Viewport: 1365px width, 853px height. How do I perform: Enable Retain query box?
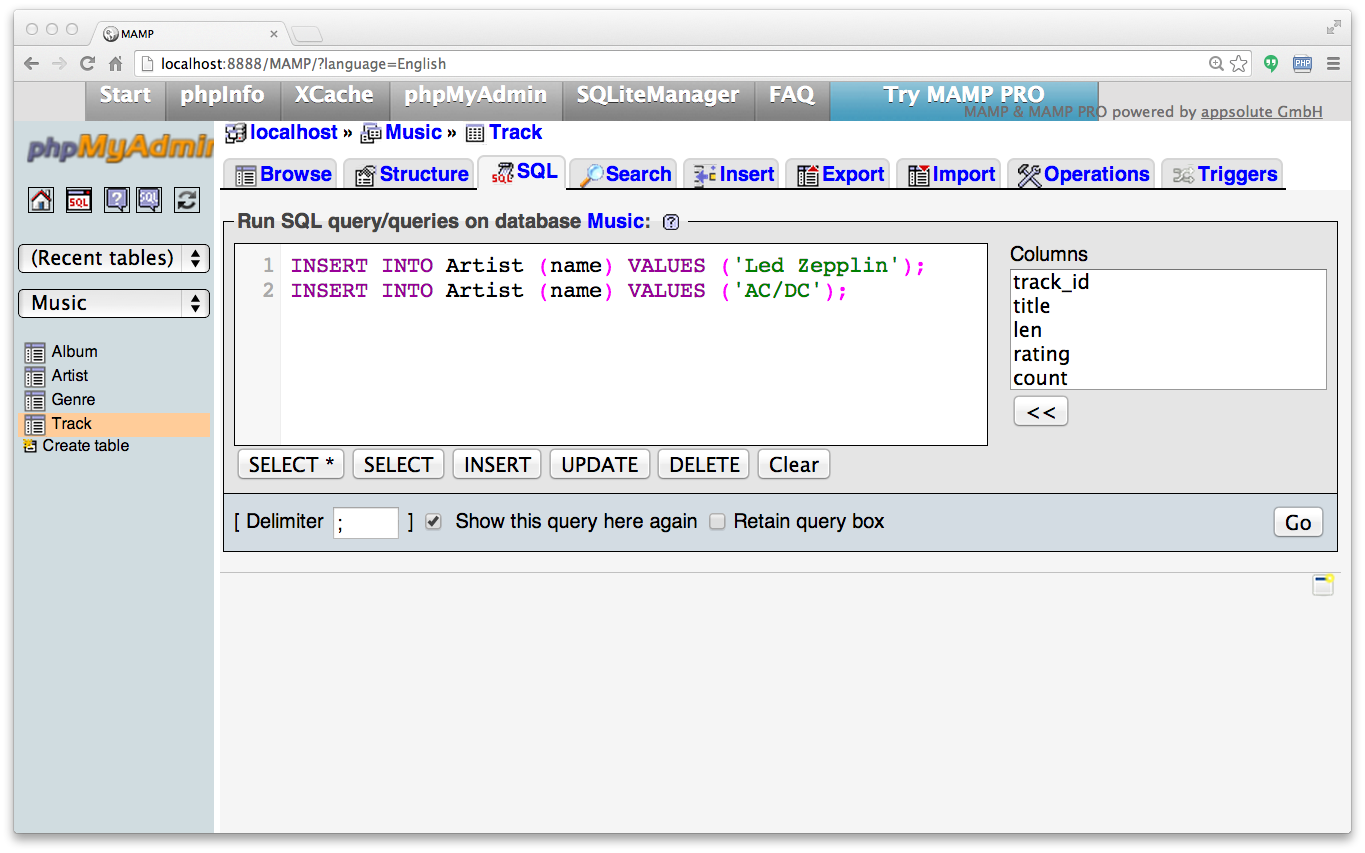click(x=717, y=522)
